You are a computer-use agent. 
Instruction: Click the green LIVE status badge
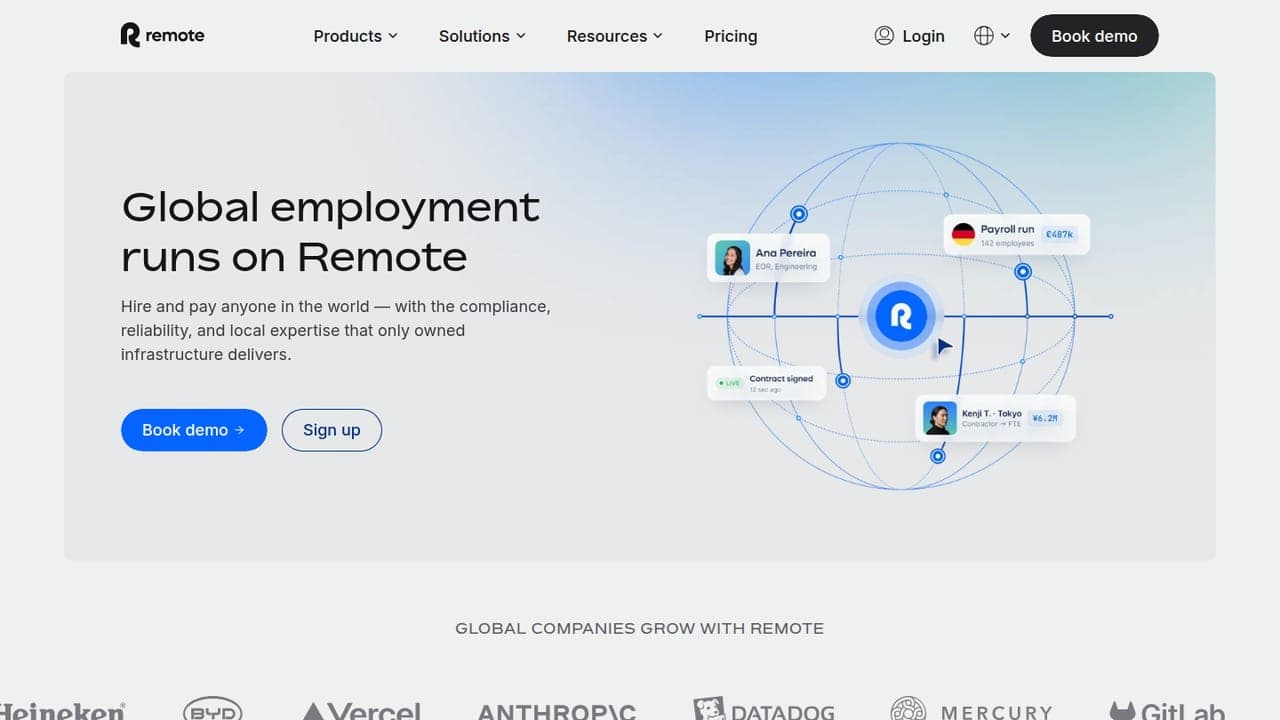click(729, 383)
